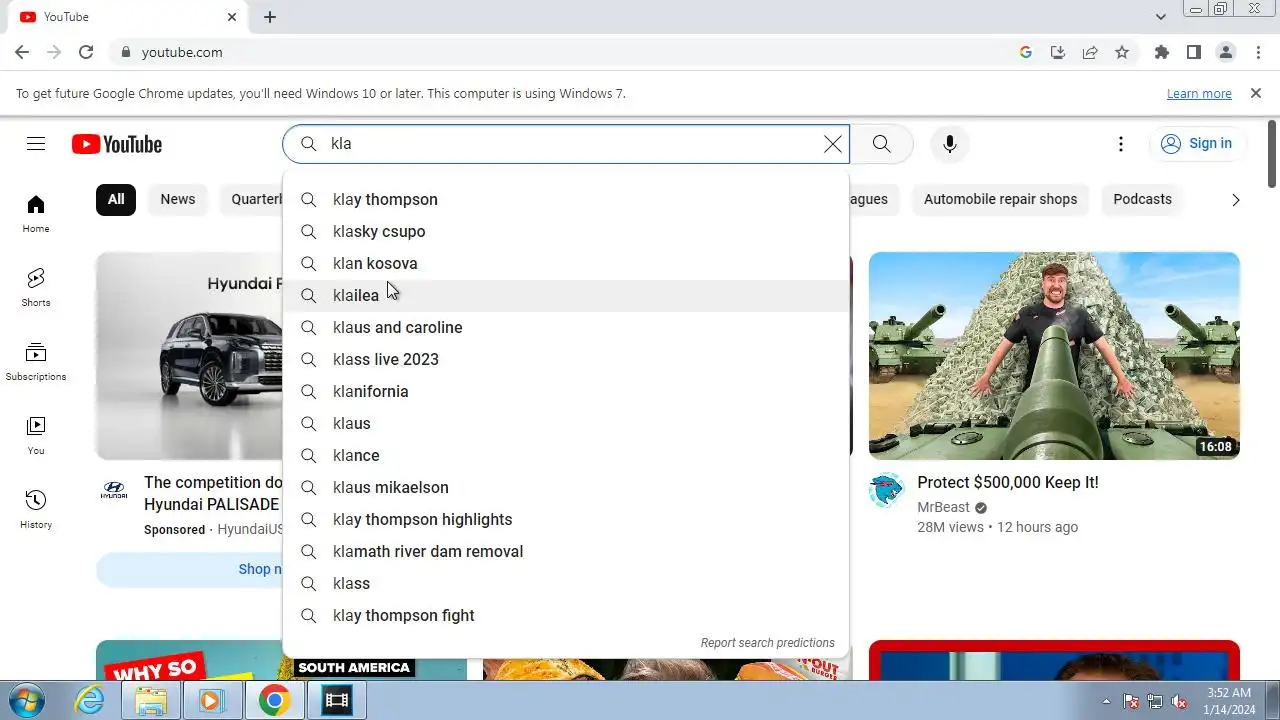Click the taskbar volume speaker icon
Screen dimensions: 1280x720
pyautogui.click(x=1180, y=701)
